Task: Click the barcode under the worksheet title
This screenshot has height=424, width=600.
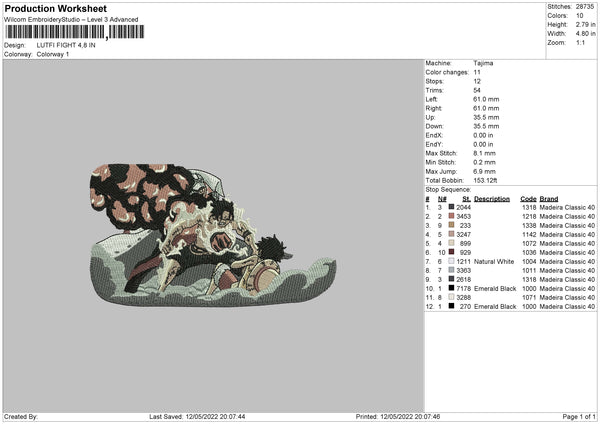Action: point(75,32)
